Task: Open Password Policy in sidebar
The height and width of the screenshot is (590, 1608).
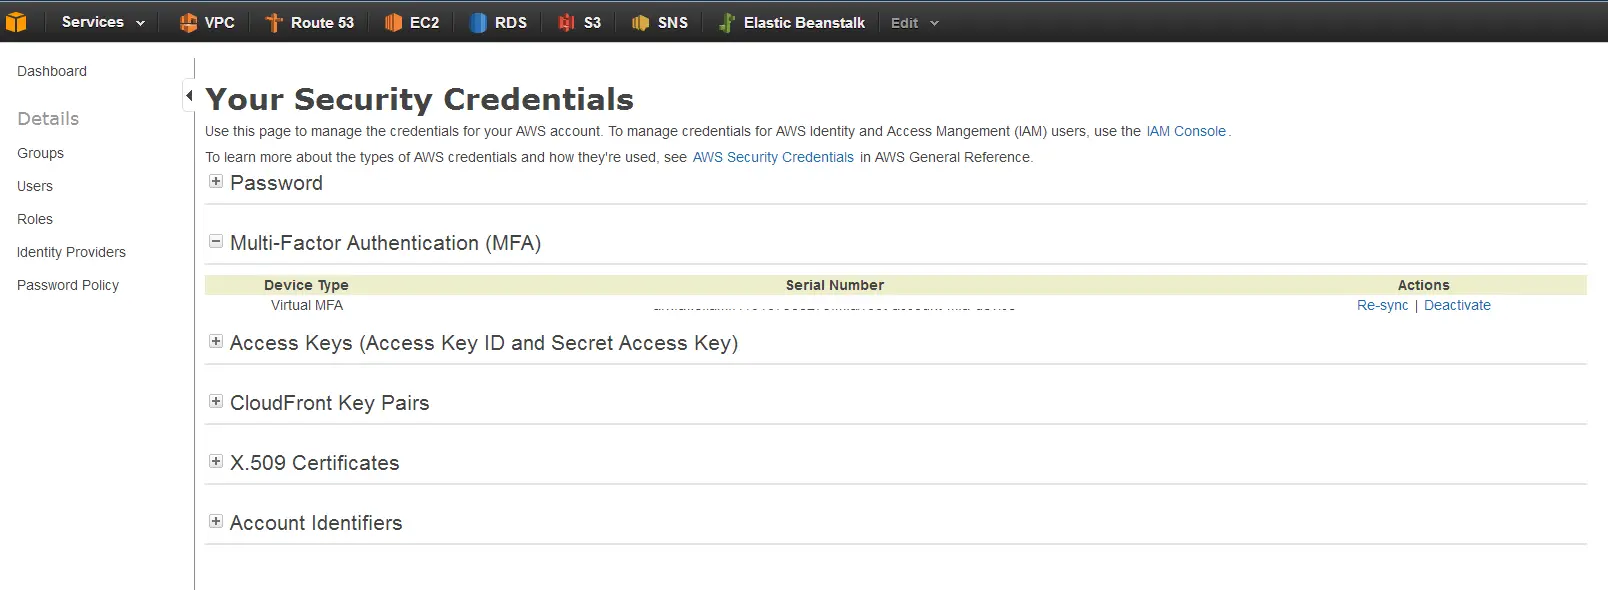Action: point(68,285)
